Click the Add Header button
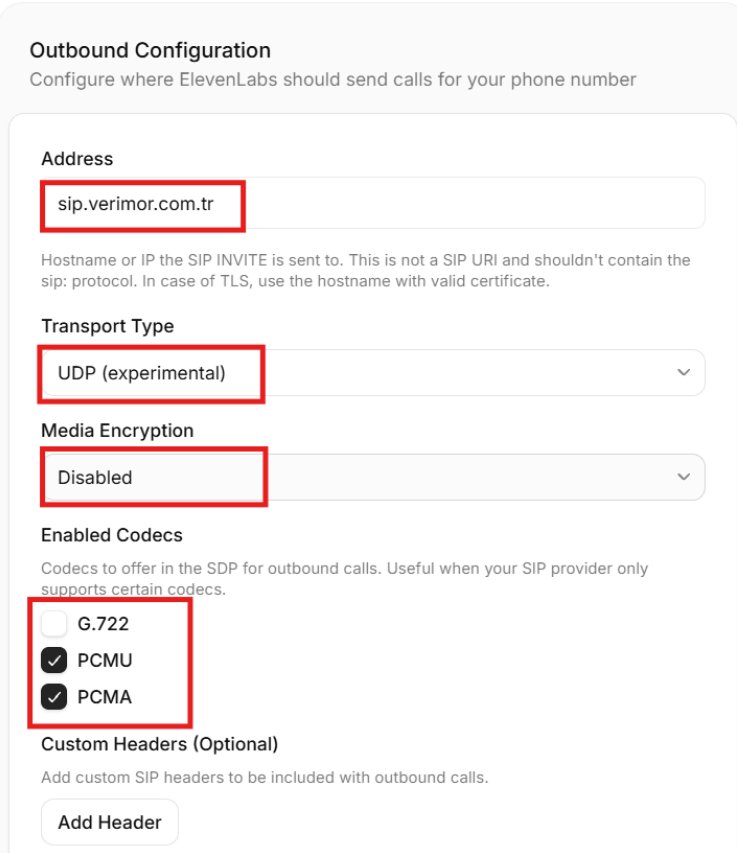The width and height of the screenshot is (737, 853). click(x=110, y=822)
